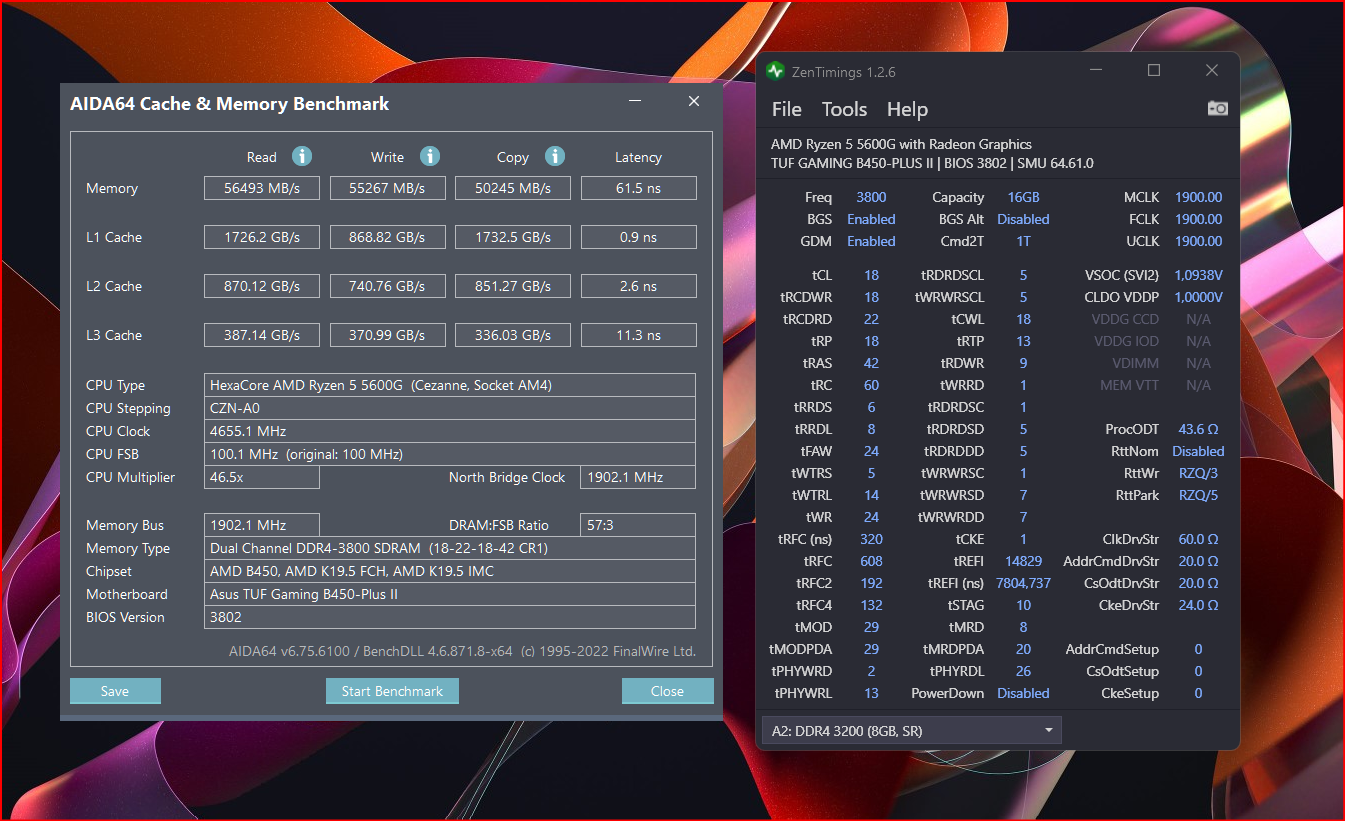Click the L1 Cache Latency value 0.9 ns
The width and height of the screenshot is (1345, 821).
click(638, 237)
